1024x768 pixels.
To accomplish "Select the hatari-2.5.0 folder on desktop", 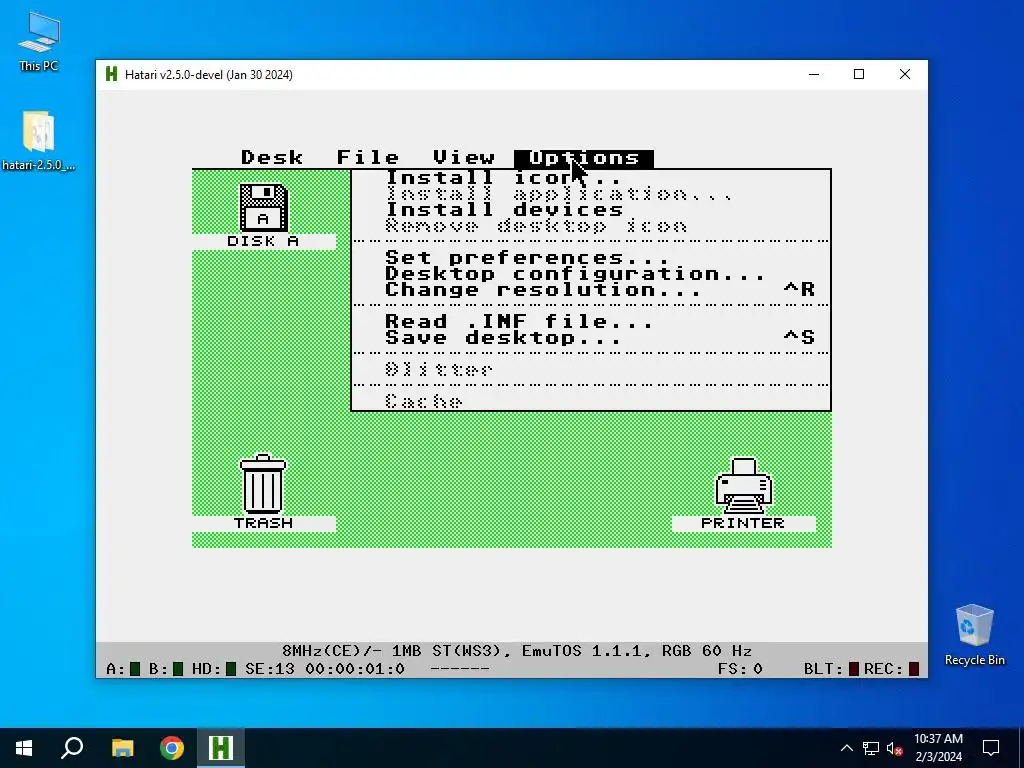I will [x=39, y=140].
